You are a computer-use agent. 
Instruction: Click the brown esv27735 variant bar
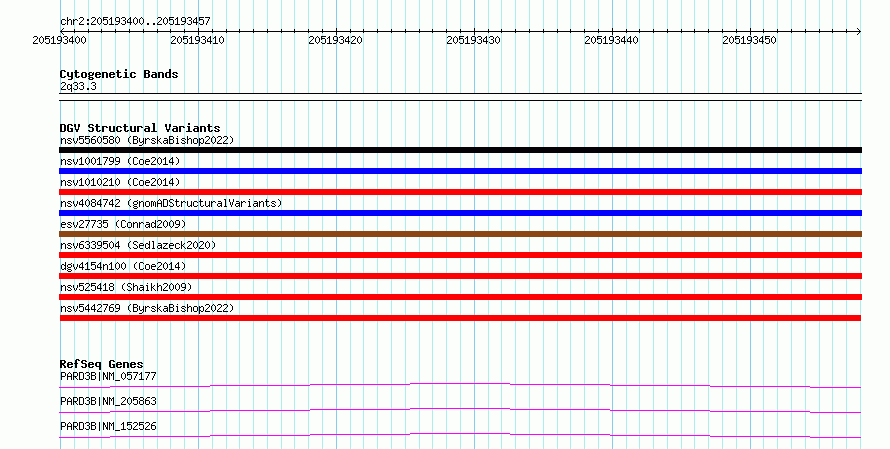point(460,234)
